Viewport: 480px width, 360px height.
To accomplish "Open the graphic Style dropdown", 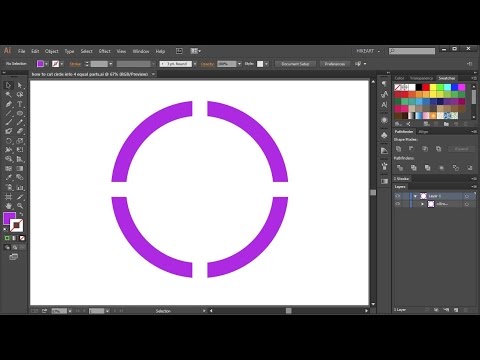I will [266, 64].
